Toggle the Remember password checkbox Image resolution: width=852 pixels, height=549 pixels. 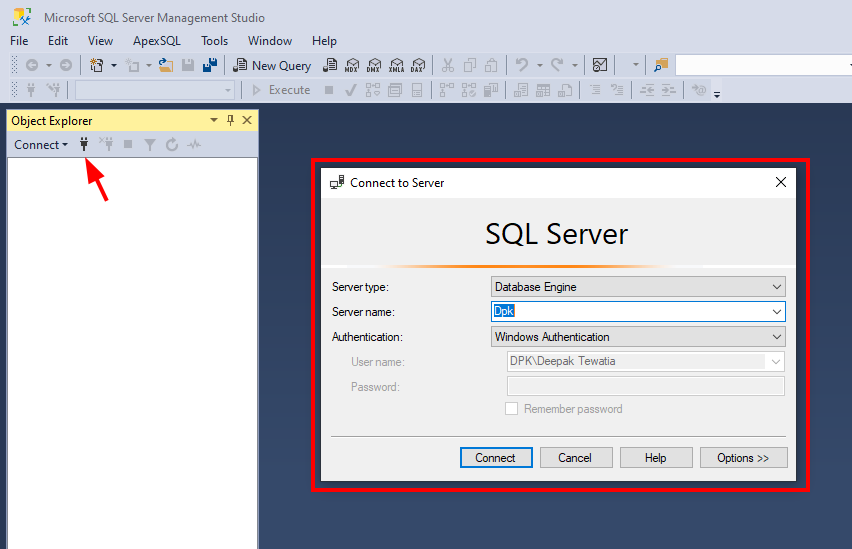click(x=511, y=409)
